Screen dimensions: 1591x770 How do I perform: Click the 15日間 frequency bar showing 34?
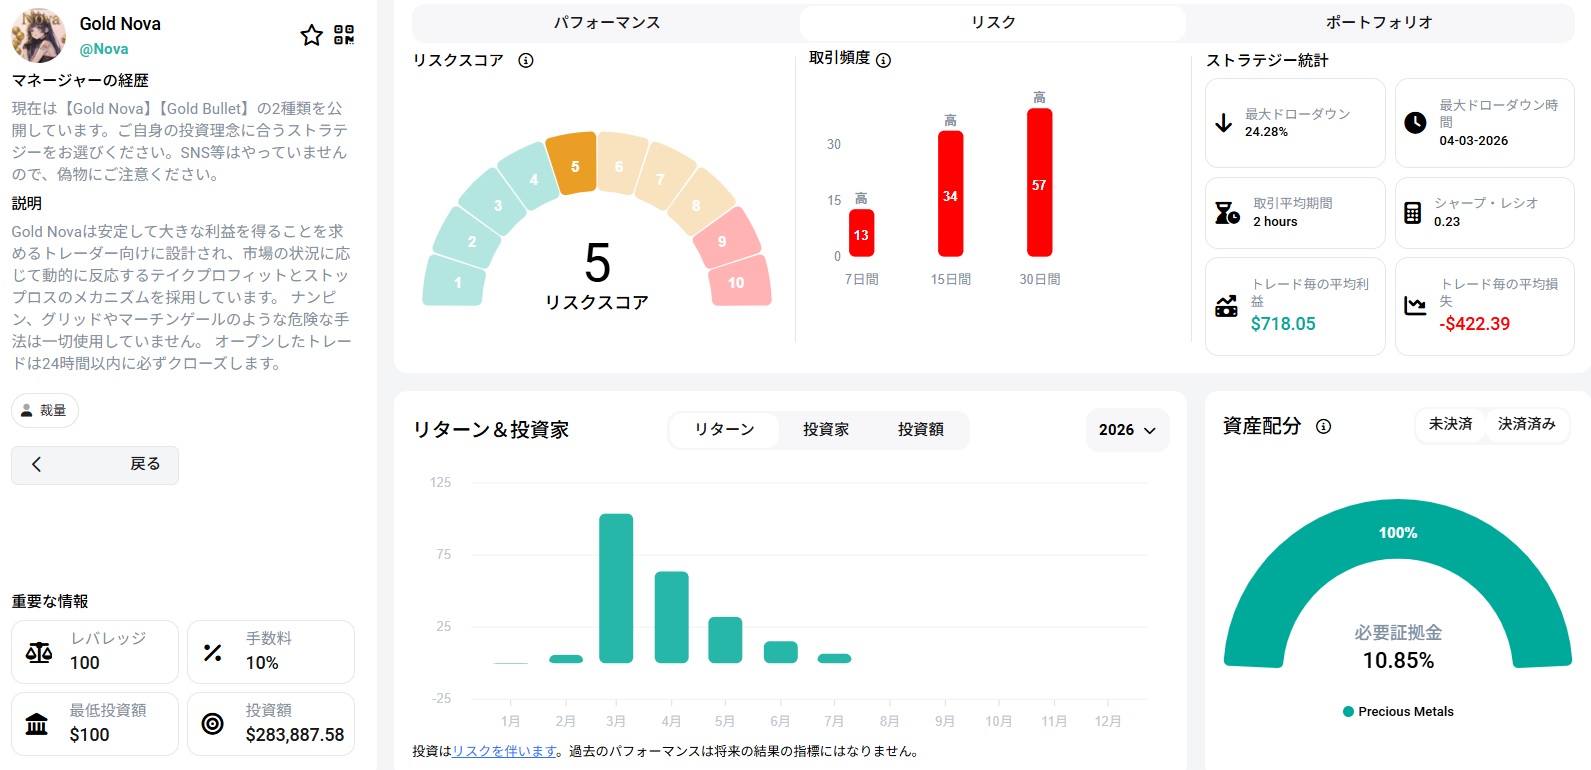(950, 194)
